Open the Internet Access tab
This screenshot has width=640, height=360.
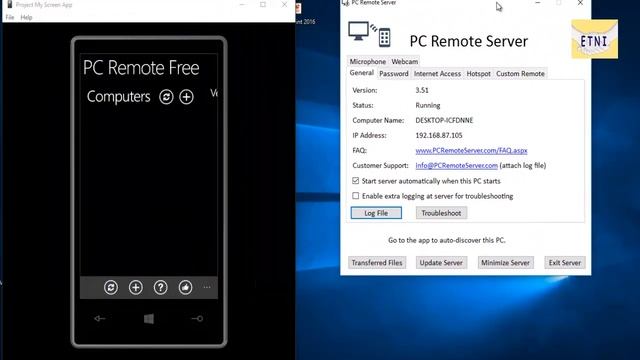click(x=437, y=73)
